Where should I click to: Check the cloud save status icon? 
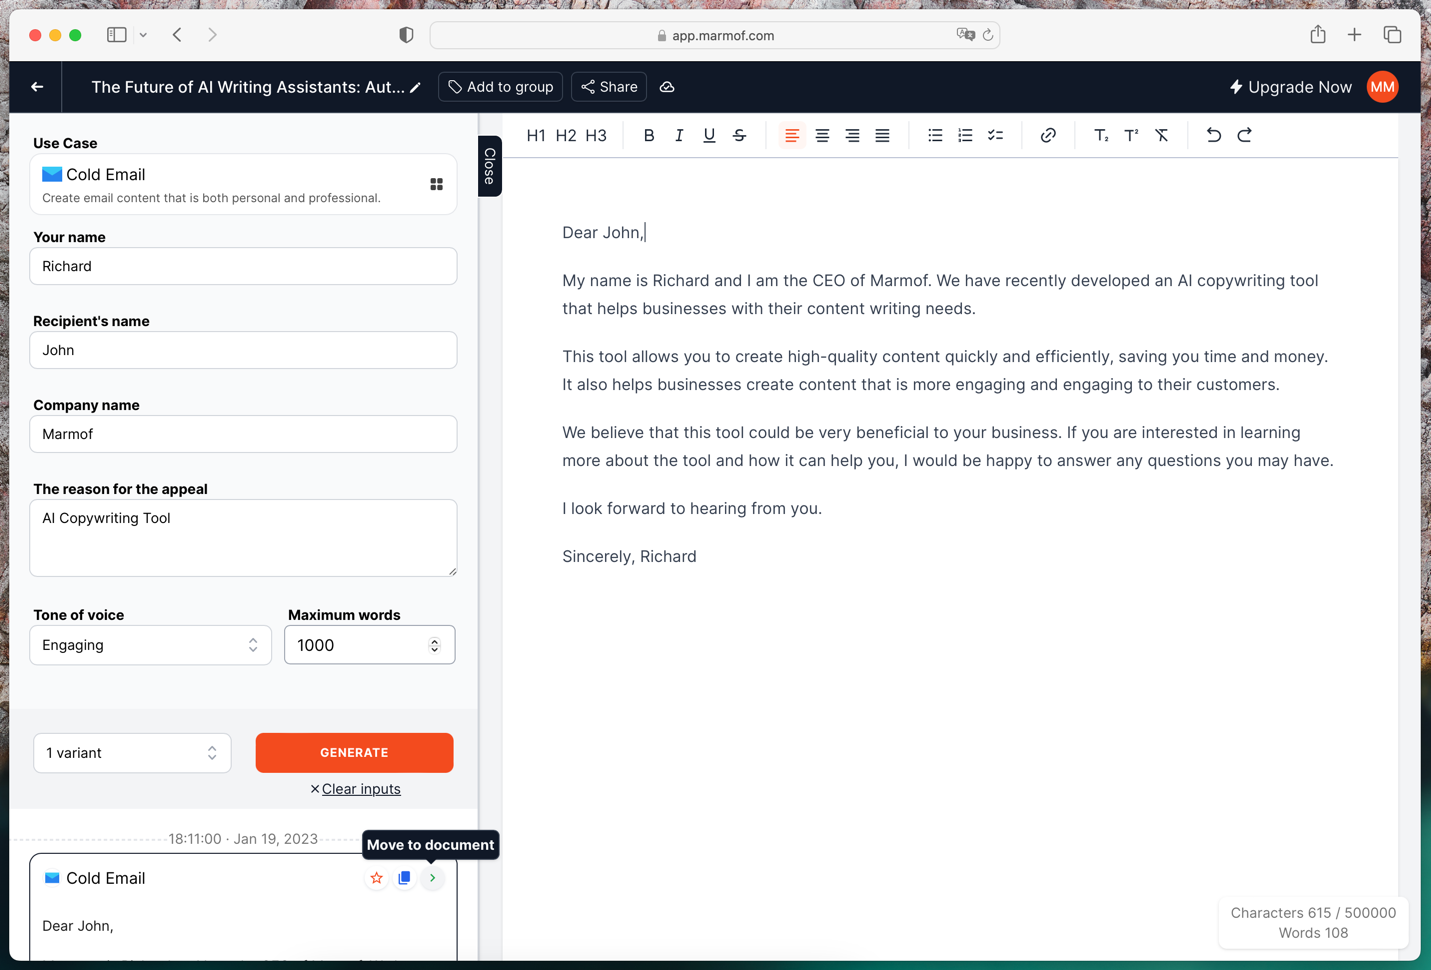(667, 87)
